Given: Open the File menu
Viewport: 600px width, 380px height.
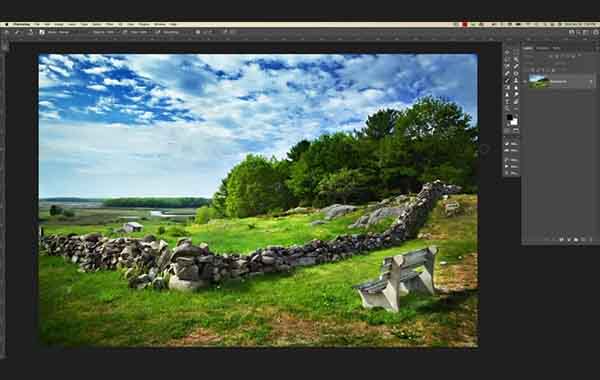Looking at the screenshot, I should coord(36,24).
